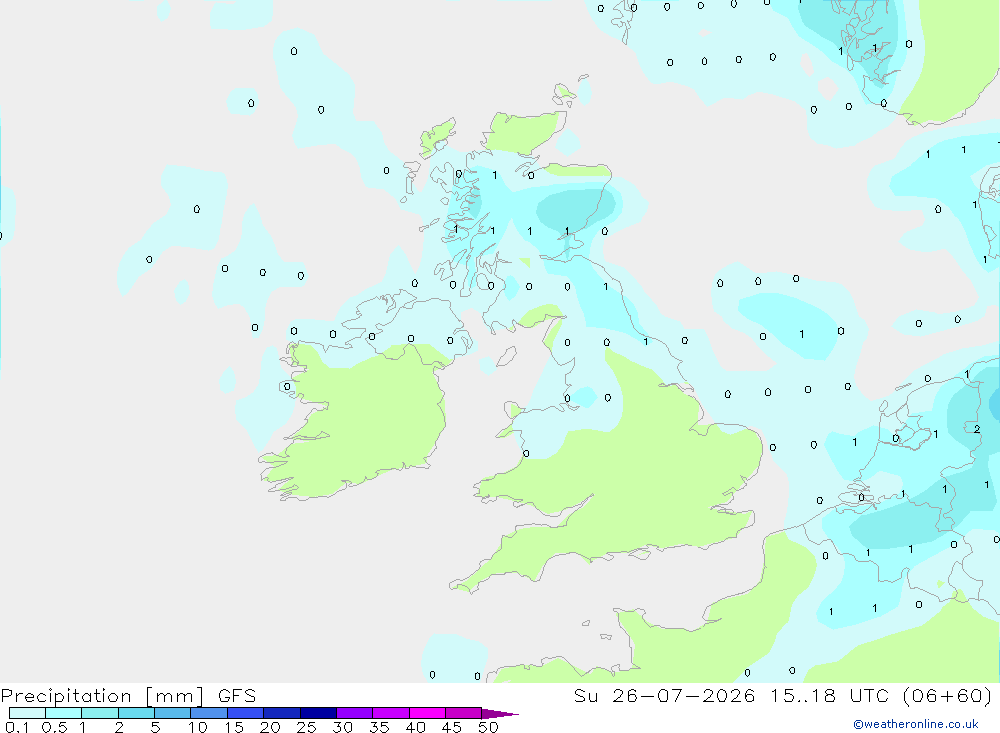Image resolution: width=1000 pixels, height=733 pixels.
Task: Click the '40' legend label
Action: coord(416,727)
